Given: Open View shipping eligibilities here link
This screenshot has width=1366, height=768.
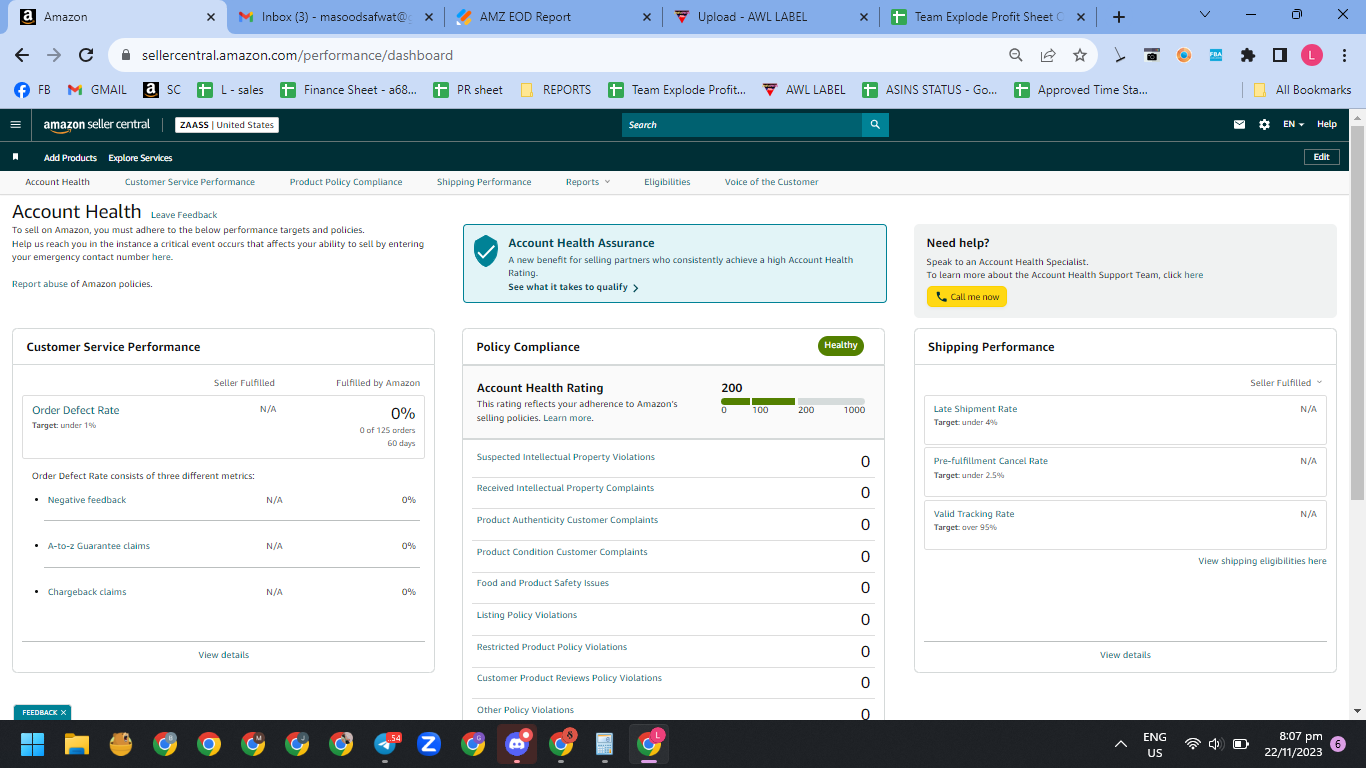Looking at the screenshot, I should click(1262, 561).
